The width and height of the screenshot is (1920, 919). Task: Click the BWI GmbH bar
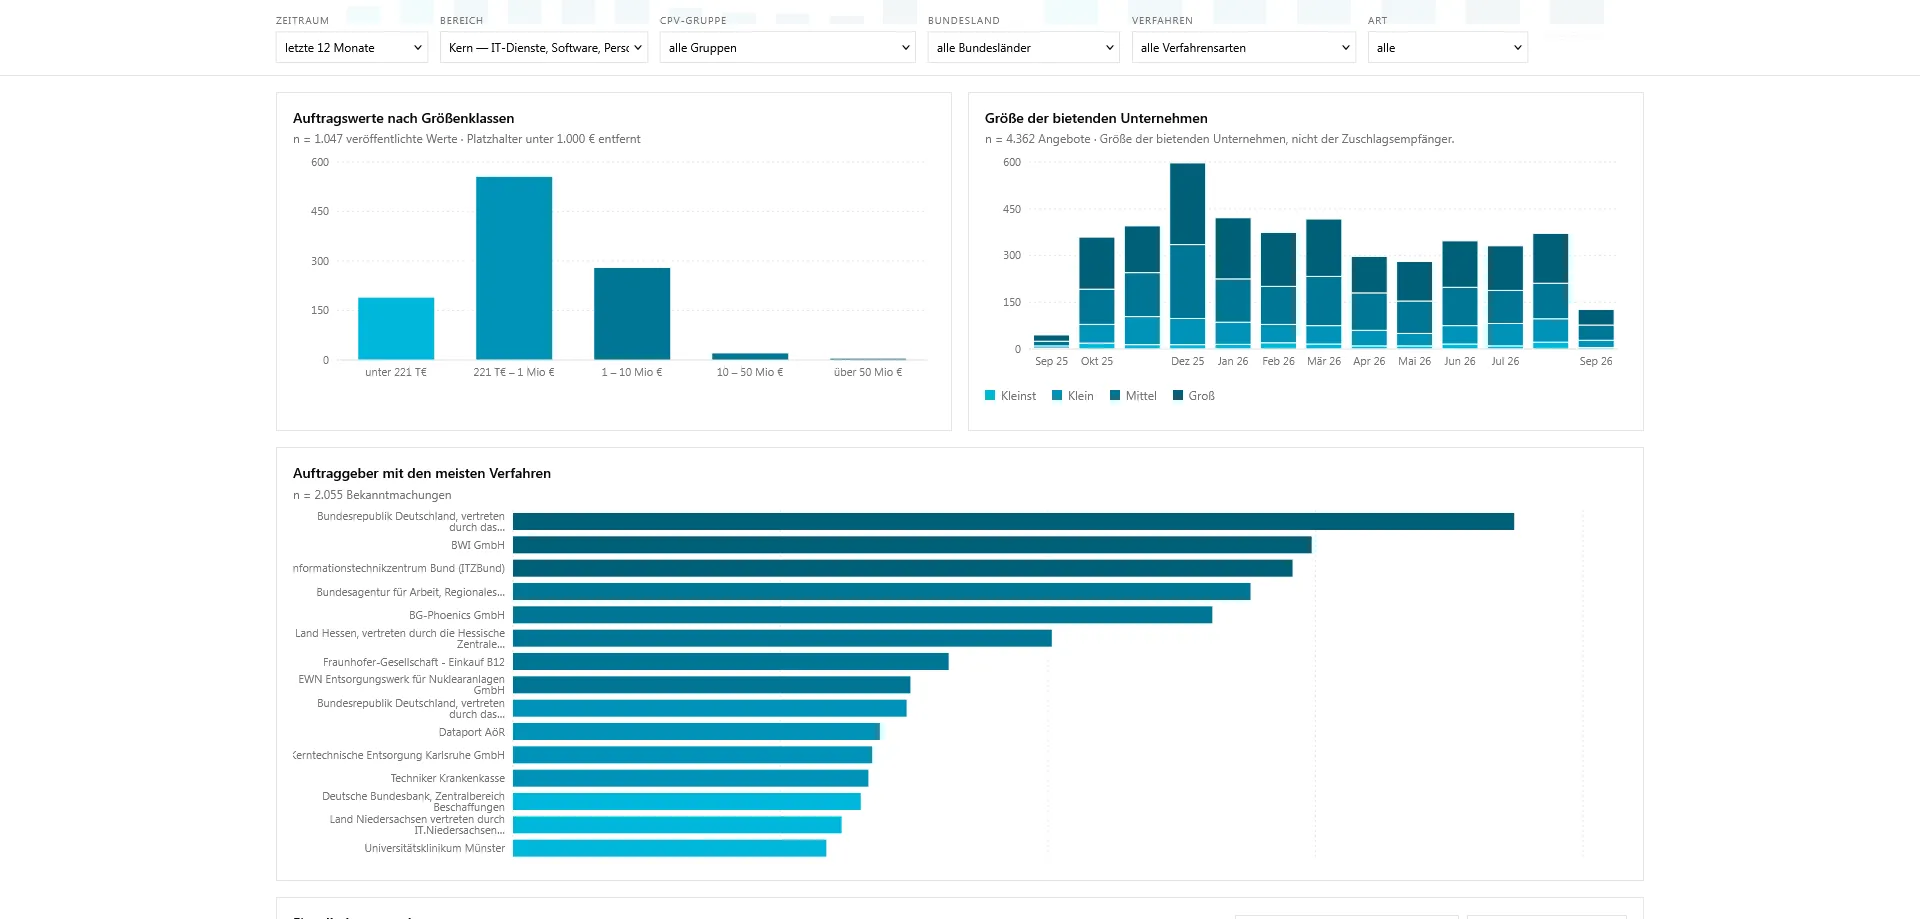pyautogui.click(x=912, y=545)
